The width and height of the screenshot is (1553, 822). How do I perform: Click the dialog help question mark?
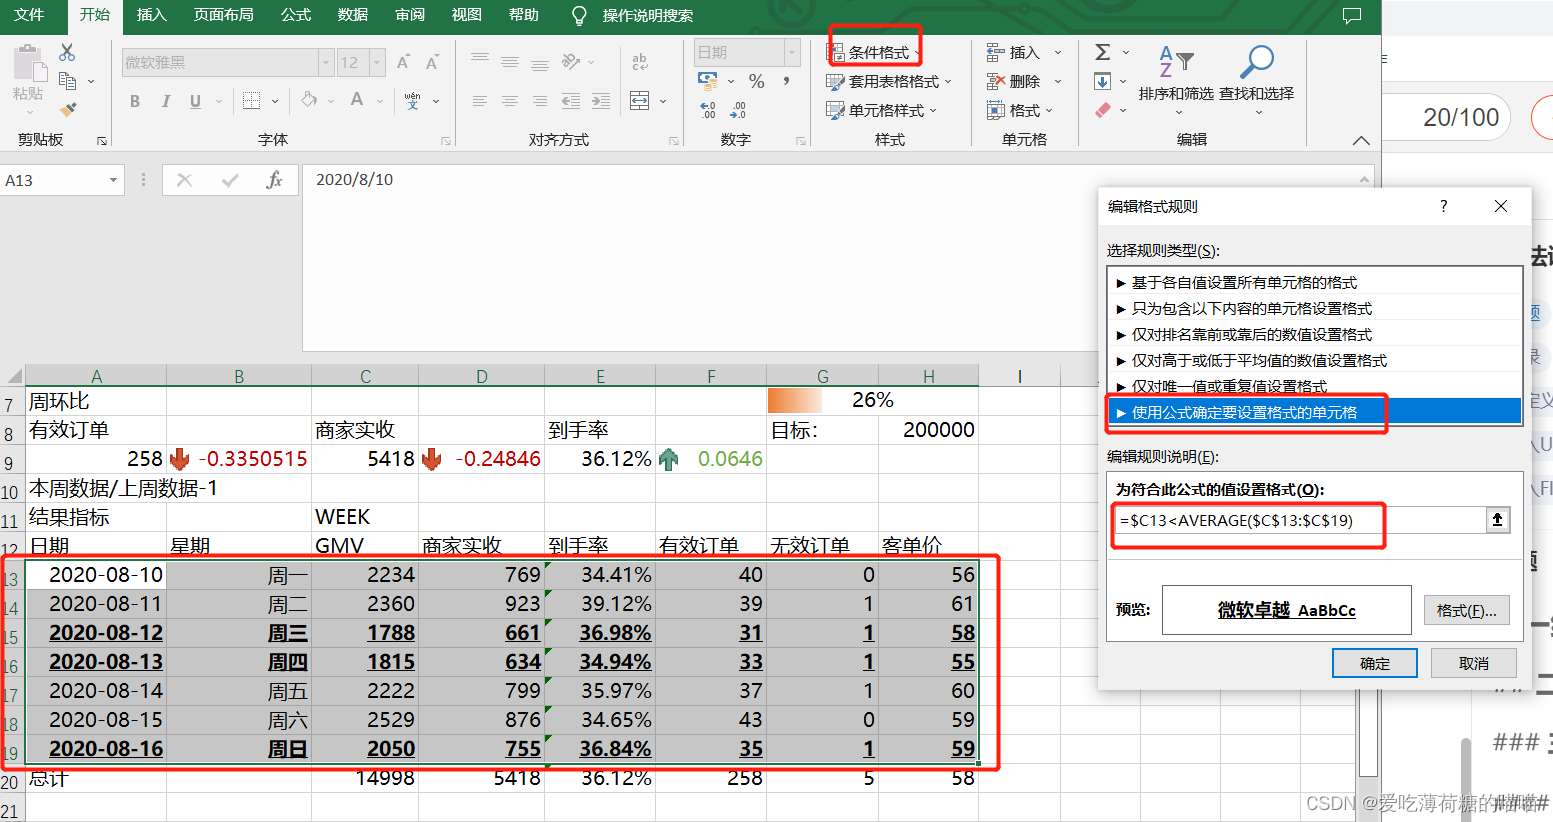click(1443, 206)
